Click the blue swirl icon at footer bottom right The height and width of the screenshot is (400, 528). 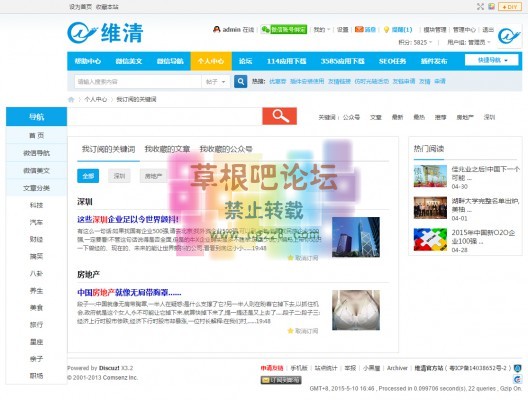pyautogui.click(x=517, y=379)
